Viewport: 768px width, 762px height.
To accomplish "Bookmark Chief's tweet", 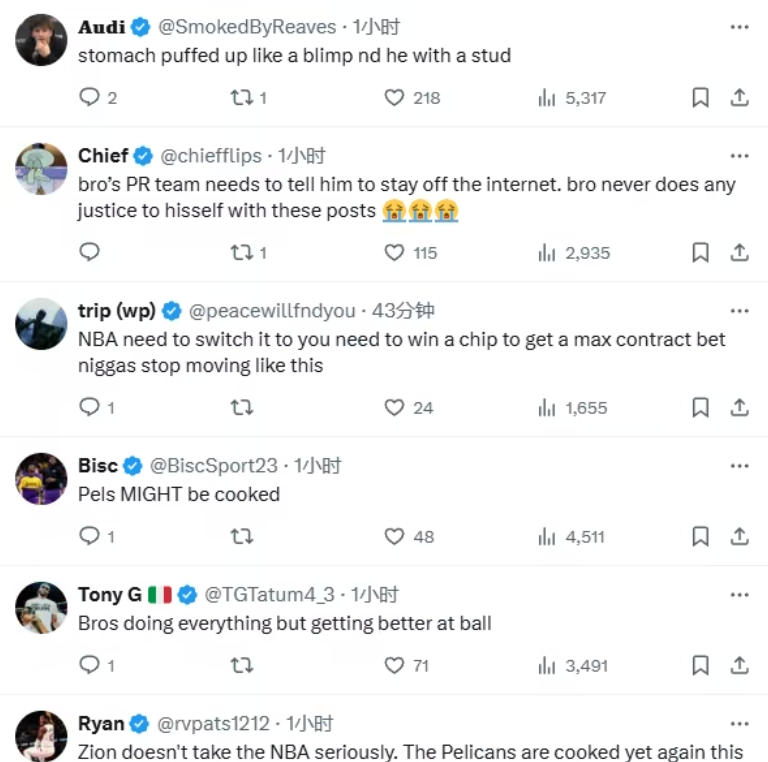I will [701, 253].
